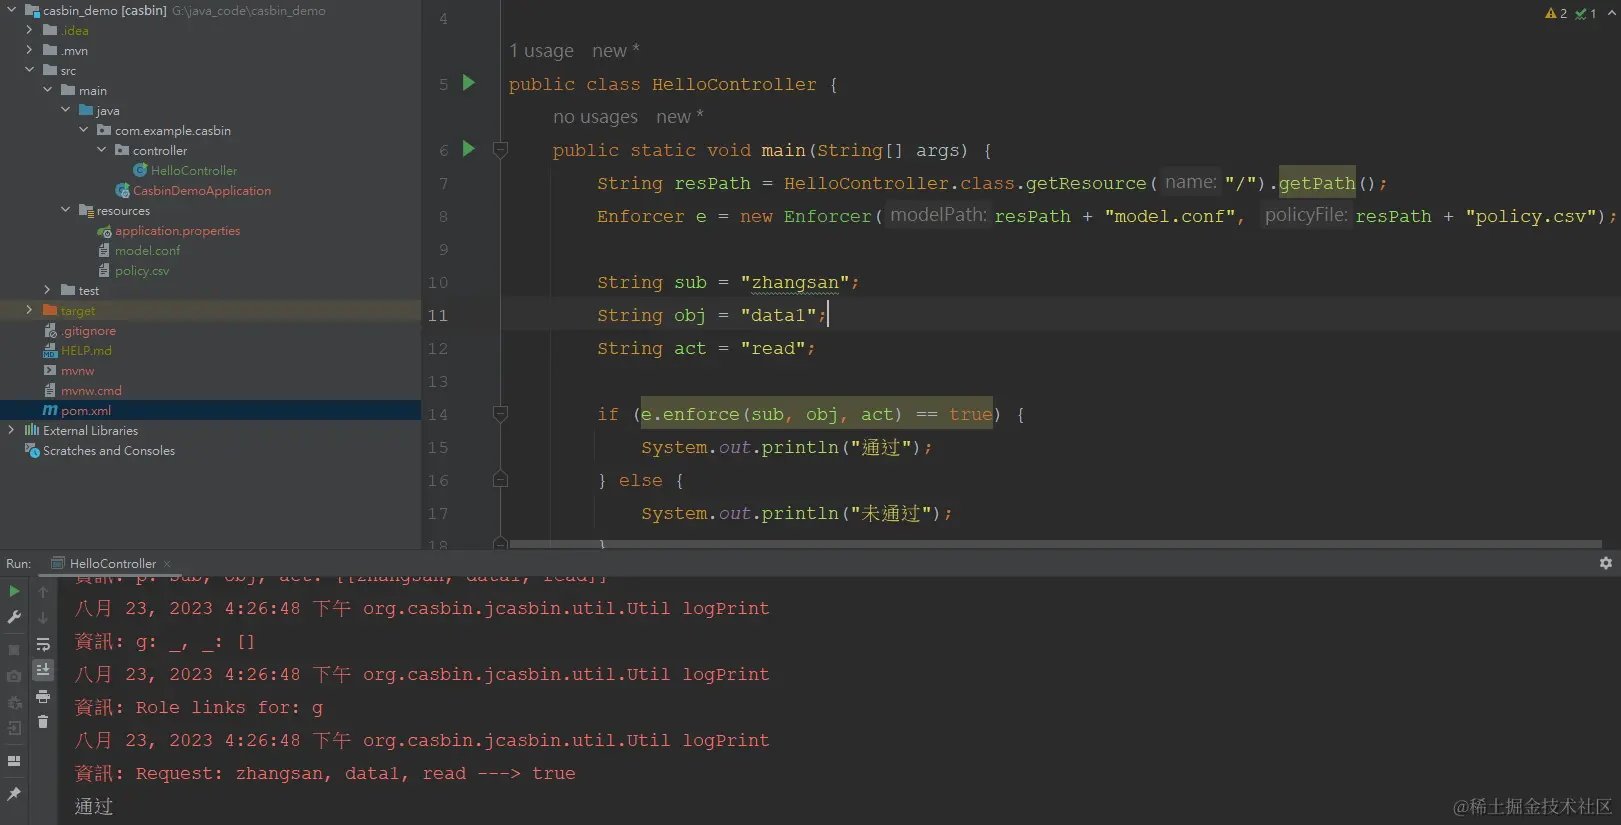Select pom.xml in the project tree
This screenshot has width=1621, height=825.
pos(86,410)
